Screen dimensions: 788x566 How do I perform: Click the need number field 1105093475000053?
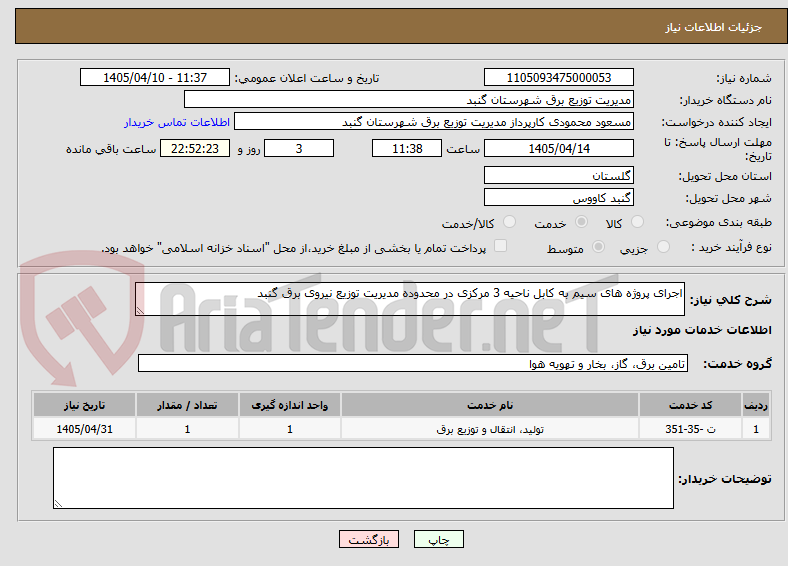pos(559,77)
